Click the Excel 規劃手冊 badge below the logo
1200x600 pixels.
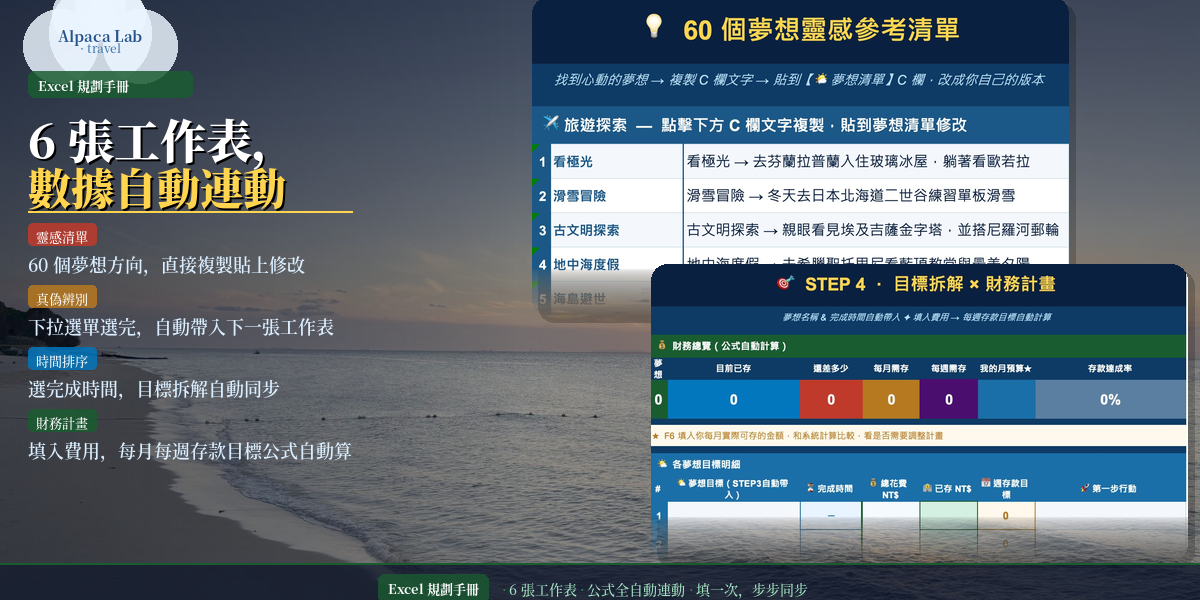tap(110, 86)
